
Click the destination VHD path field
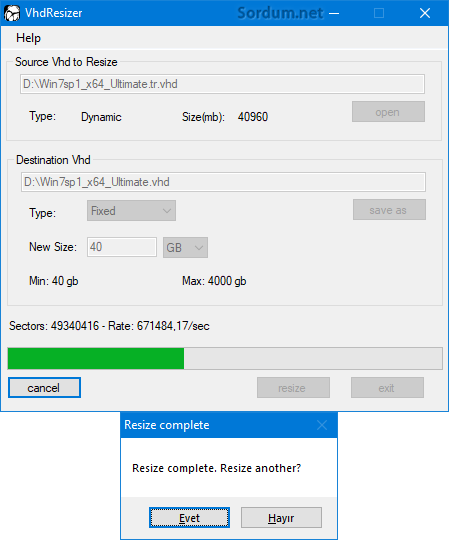pos(223,182)
